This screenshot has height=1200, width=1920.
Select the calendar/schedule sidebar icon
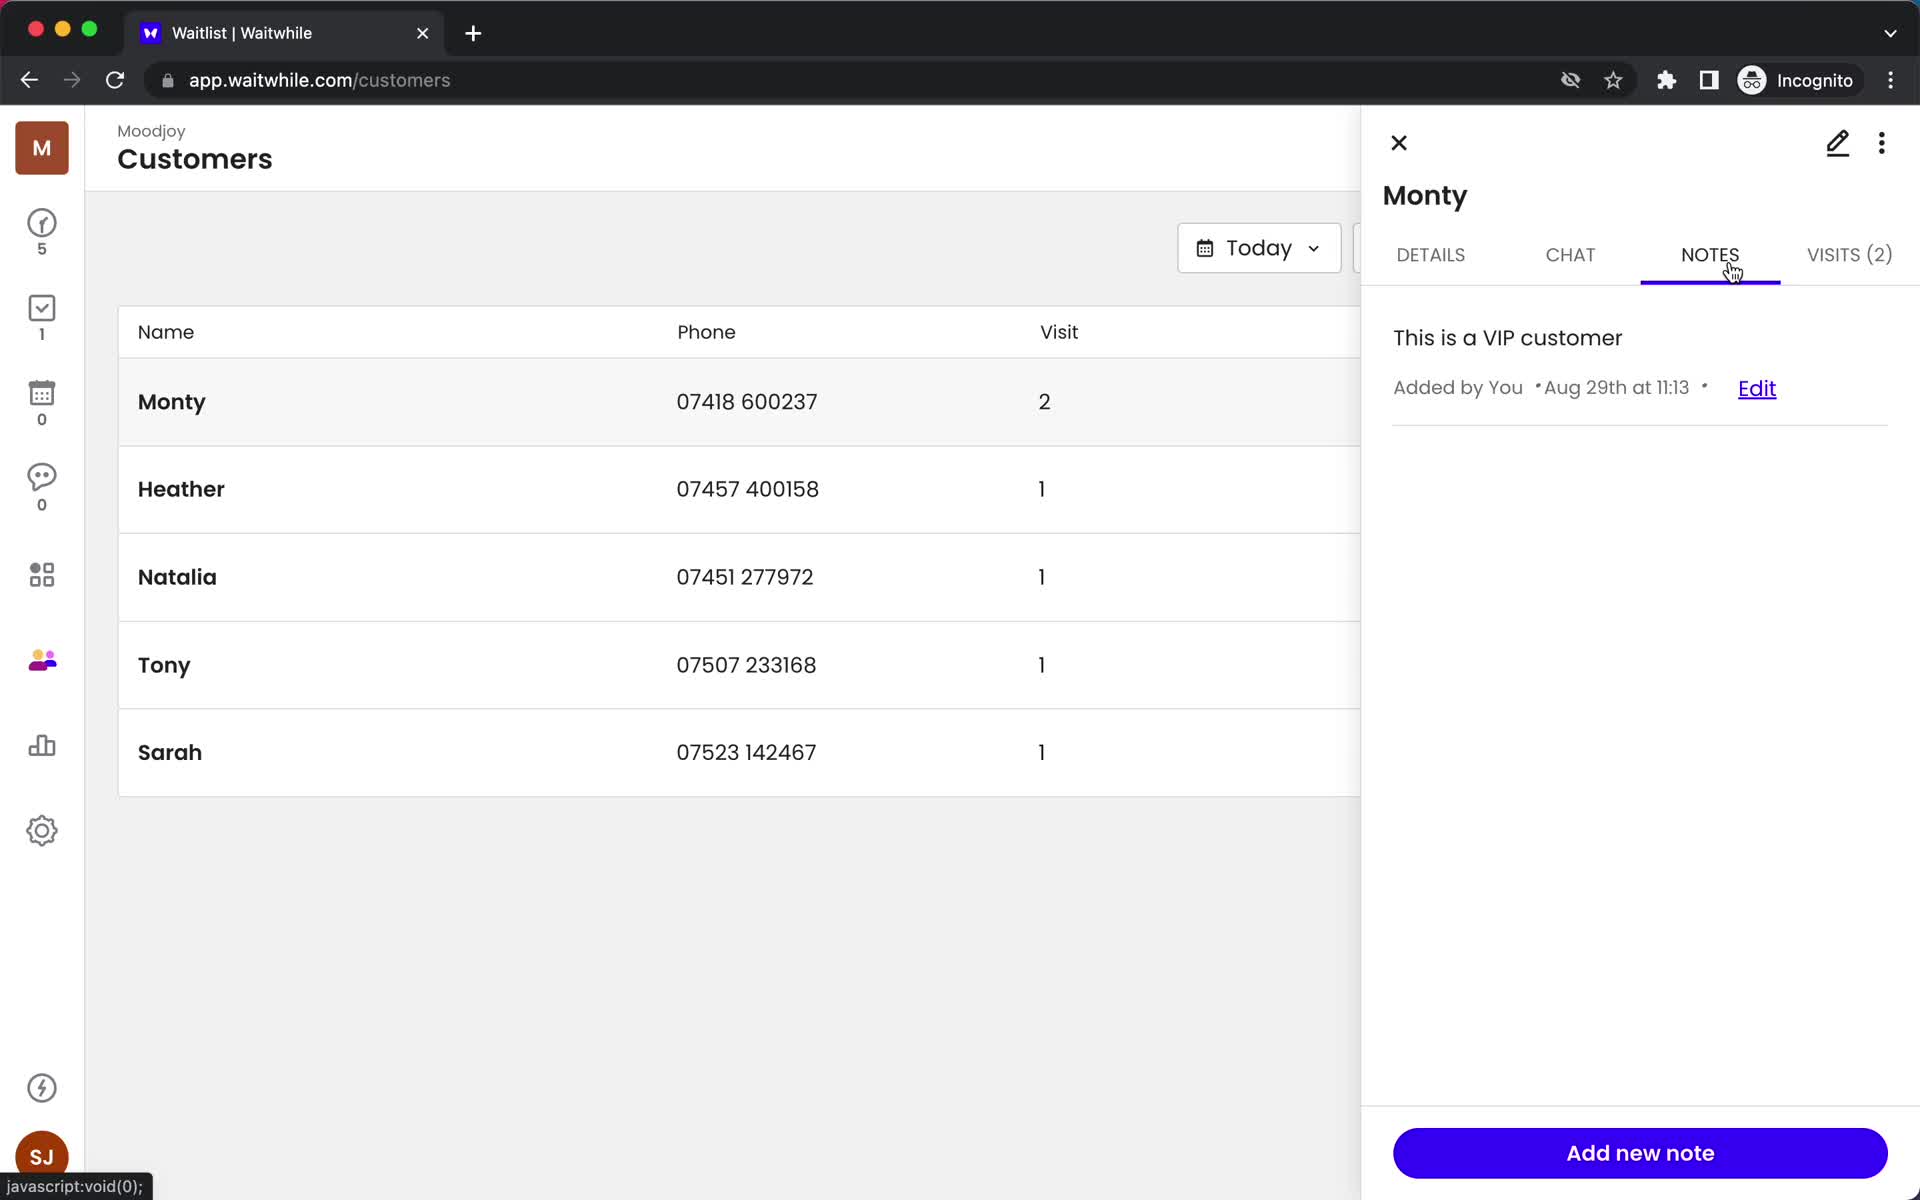[x=41, y=402]
